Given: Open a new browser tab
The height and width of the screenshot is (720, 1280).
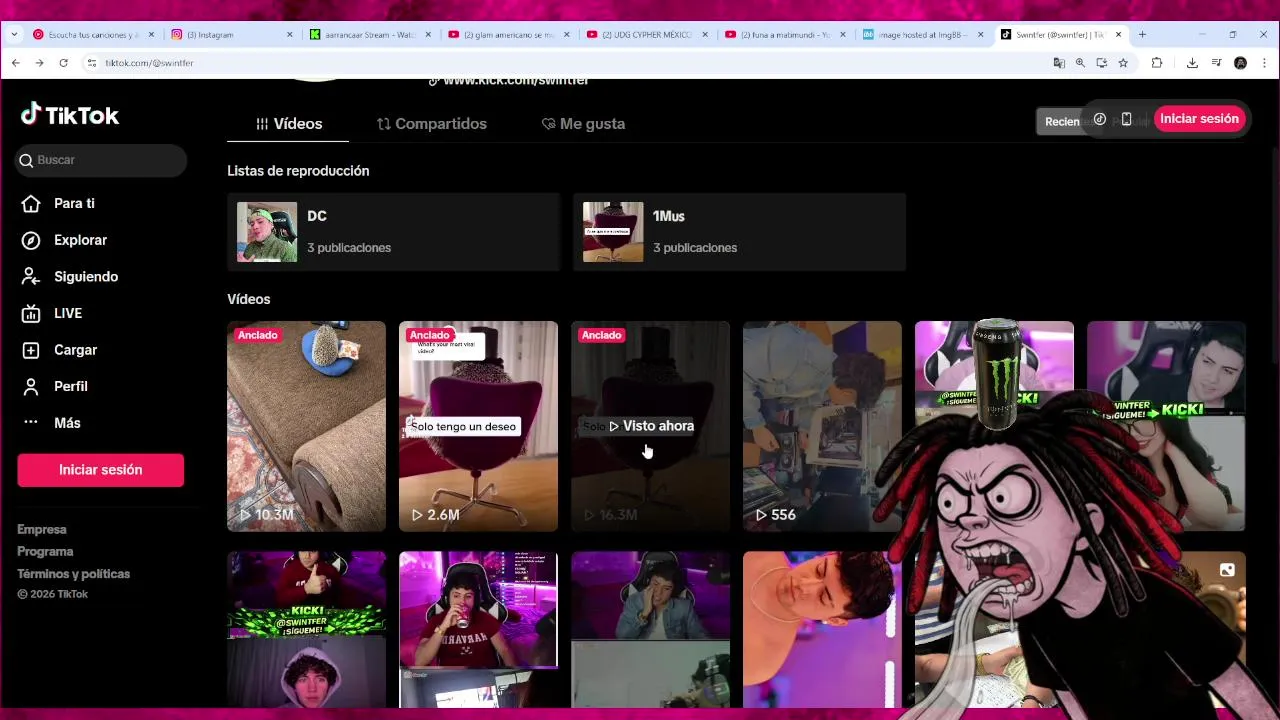Looking at the screenshot, I should click(1142, 35).
